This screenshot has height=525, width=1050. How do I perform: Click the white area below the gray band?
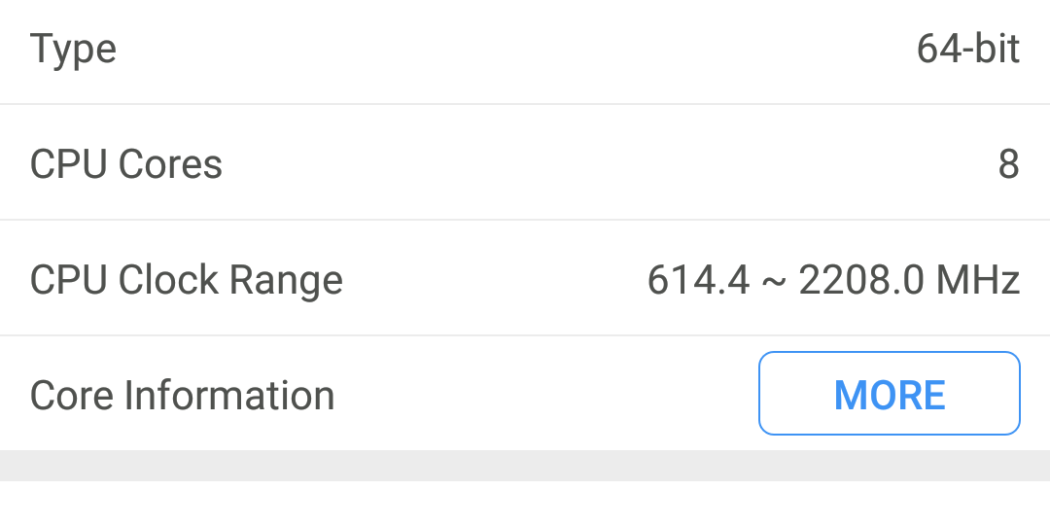525,503
